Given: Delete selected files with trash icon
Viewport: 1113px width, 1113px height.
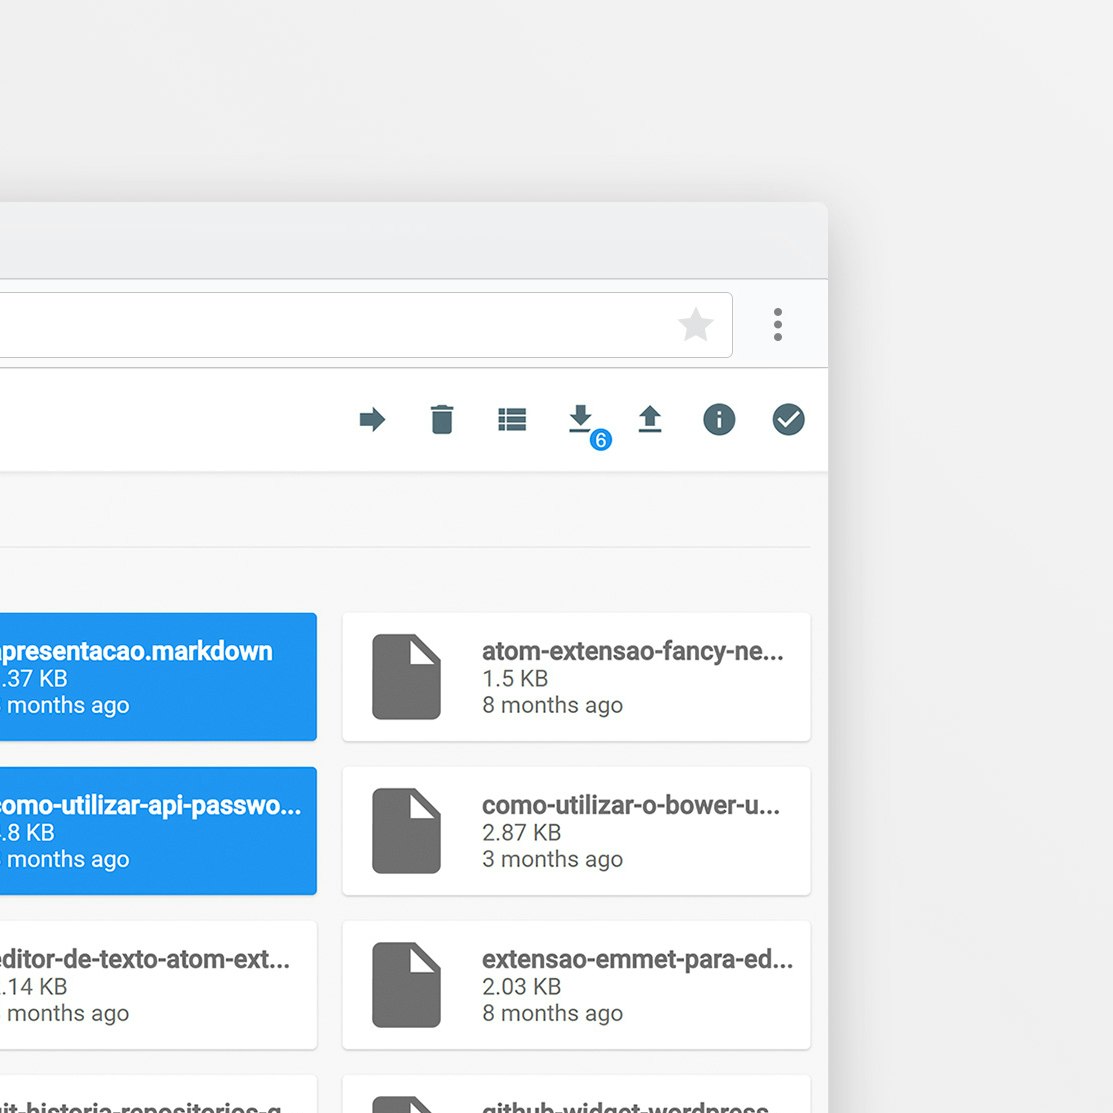Looking at the screenshot, I should 442,420.
